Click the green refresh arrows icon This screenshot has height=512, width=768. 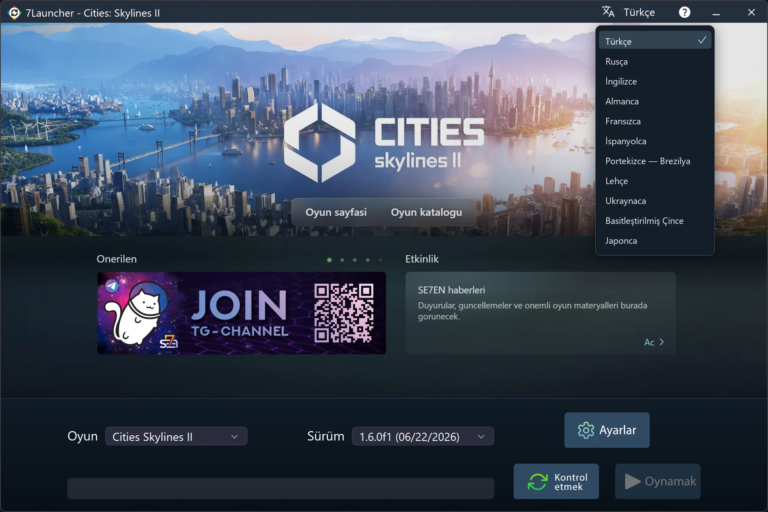[x=537, y=482]
